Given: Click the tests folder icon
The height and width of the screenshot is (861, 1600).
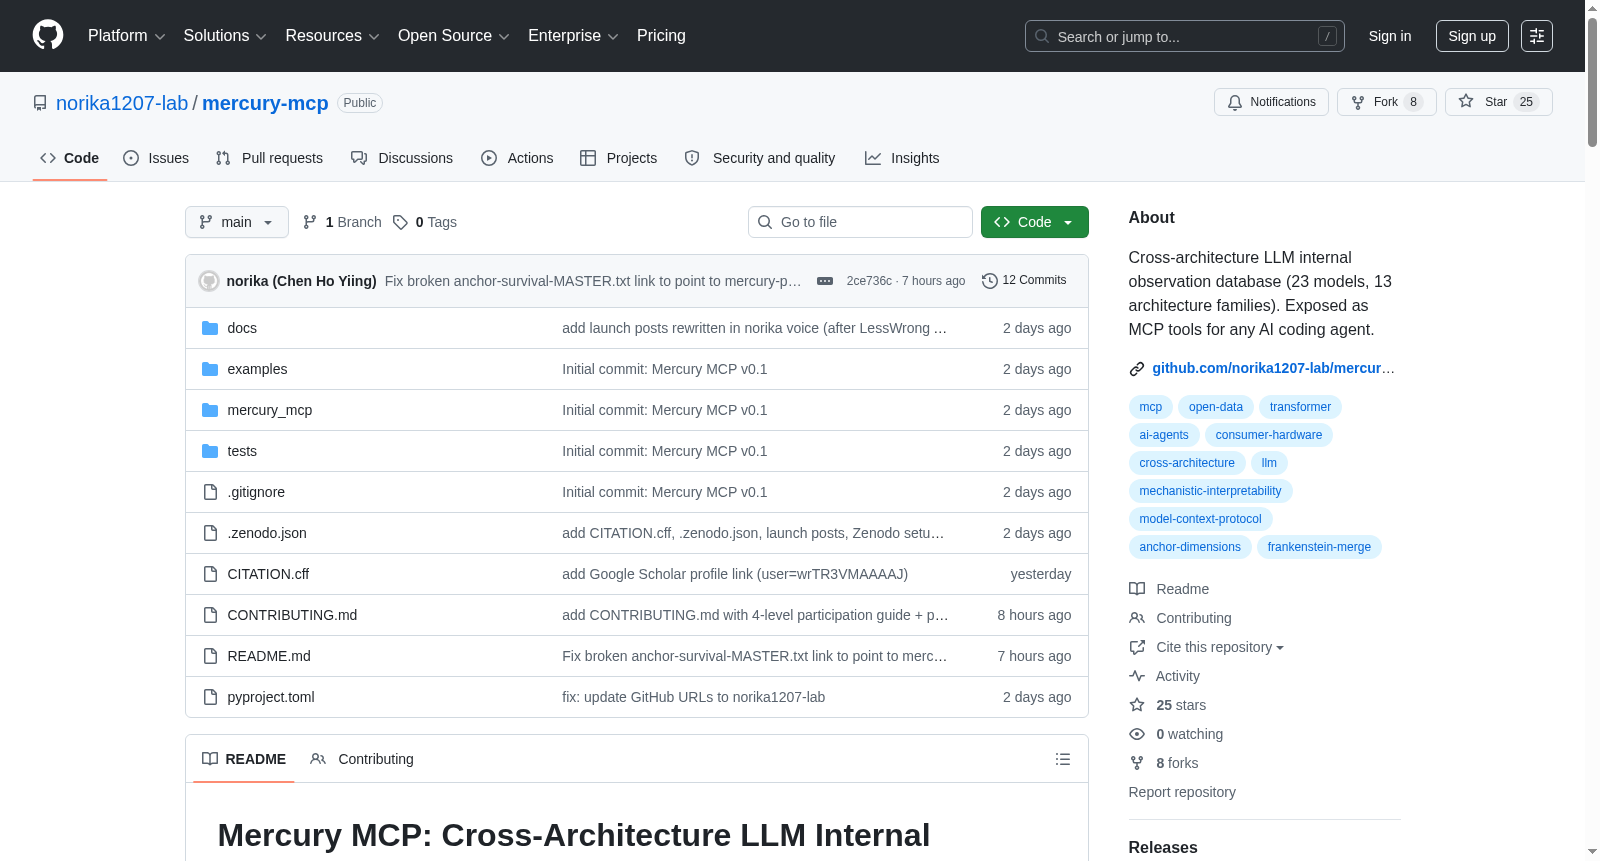Looking at the screenshot, I should [210, 451].
